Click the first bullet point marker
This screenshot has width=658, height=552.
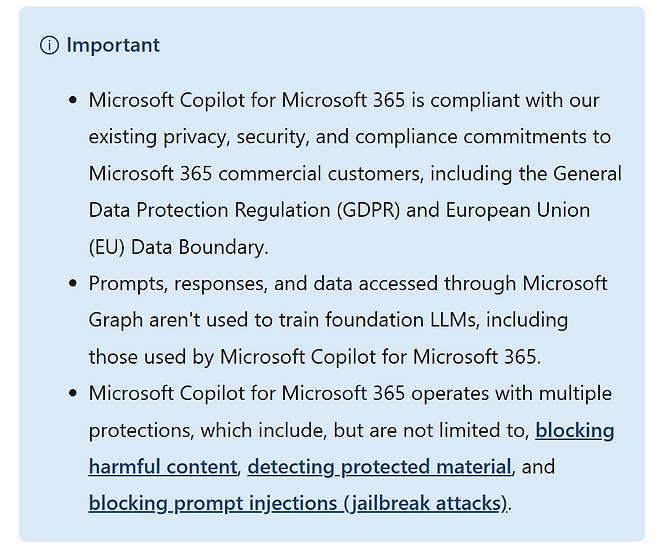click(x=72, y=101)
